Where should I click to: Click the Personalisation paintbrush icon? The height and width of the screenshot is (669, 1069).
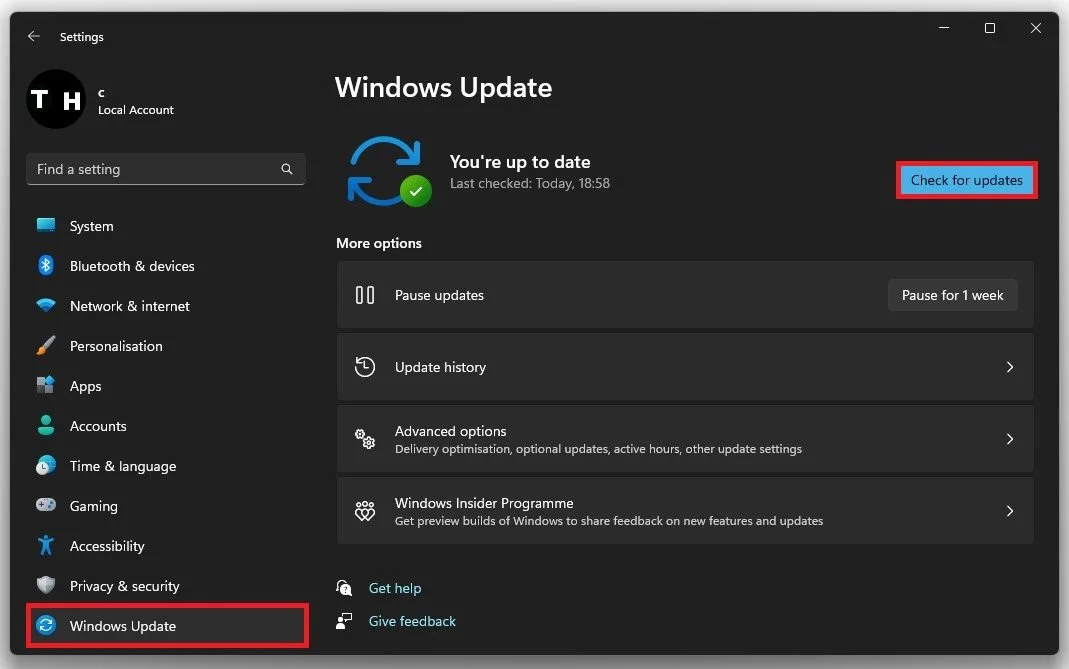[x=46, y=346]
